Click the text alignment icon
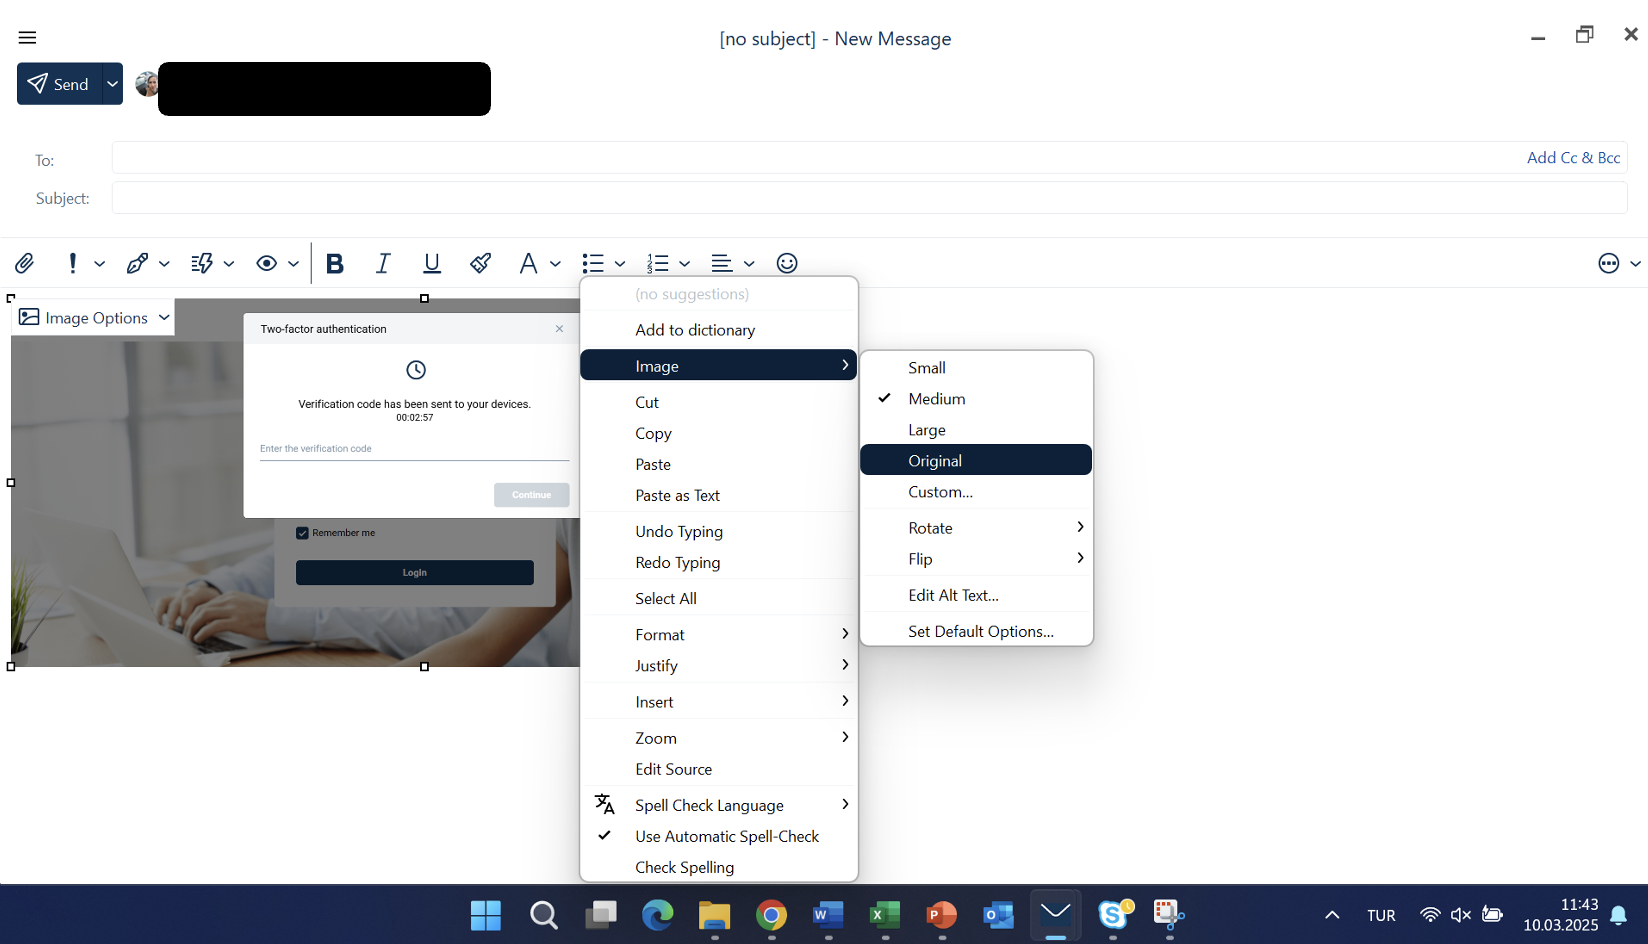Screen dimensions: 1648x944 pyautogui.click(x=722, y=263)
